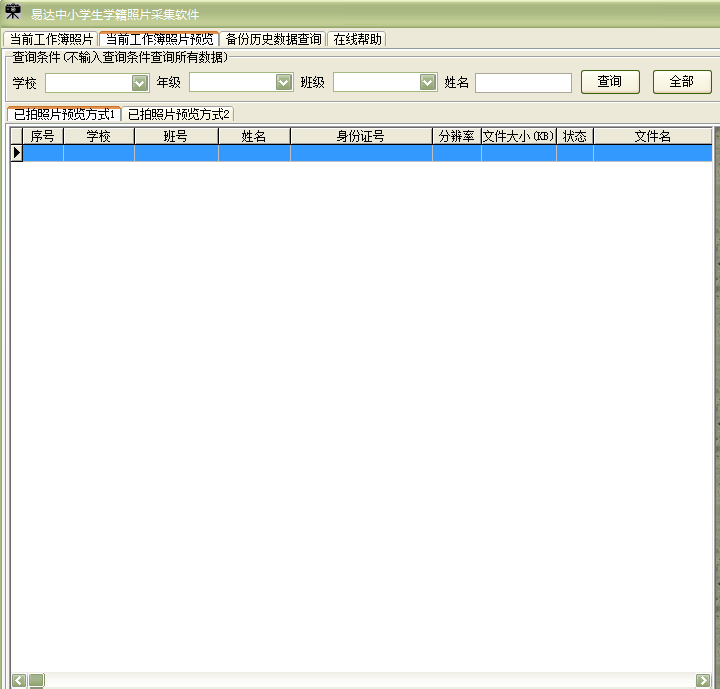Select the 已拍照片预览方式1 tab
The image size is (720, 689).
(x=64, y=114)
